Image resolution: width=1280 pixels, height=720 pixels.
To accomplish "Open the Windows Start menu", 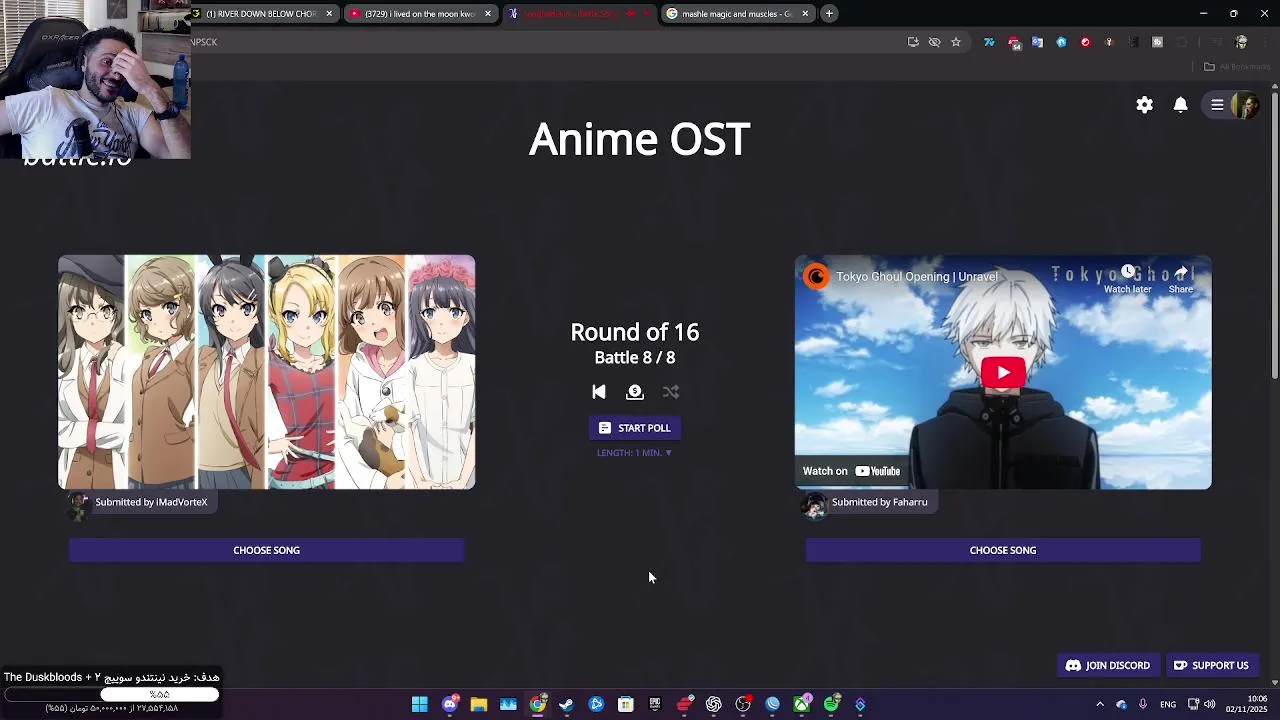I will point(420,705).
